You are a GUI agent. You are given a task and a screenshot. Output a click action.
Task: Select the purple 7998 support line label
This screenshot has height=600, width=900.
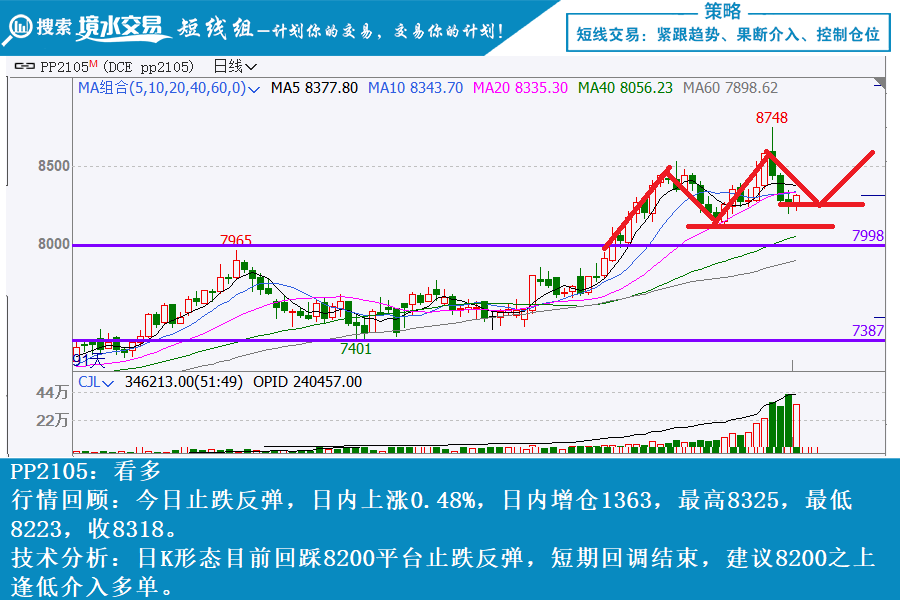click(x=867, y=235)
